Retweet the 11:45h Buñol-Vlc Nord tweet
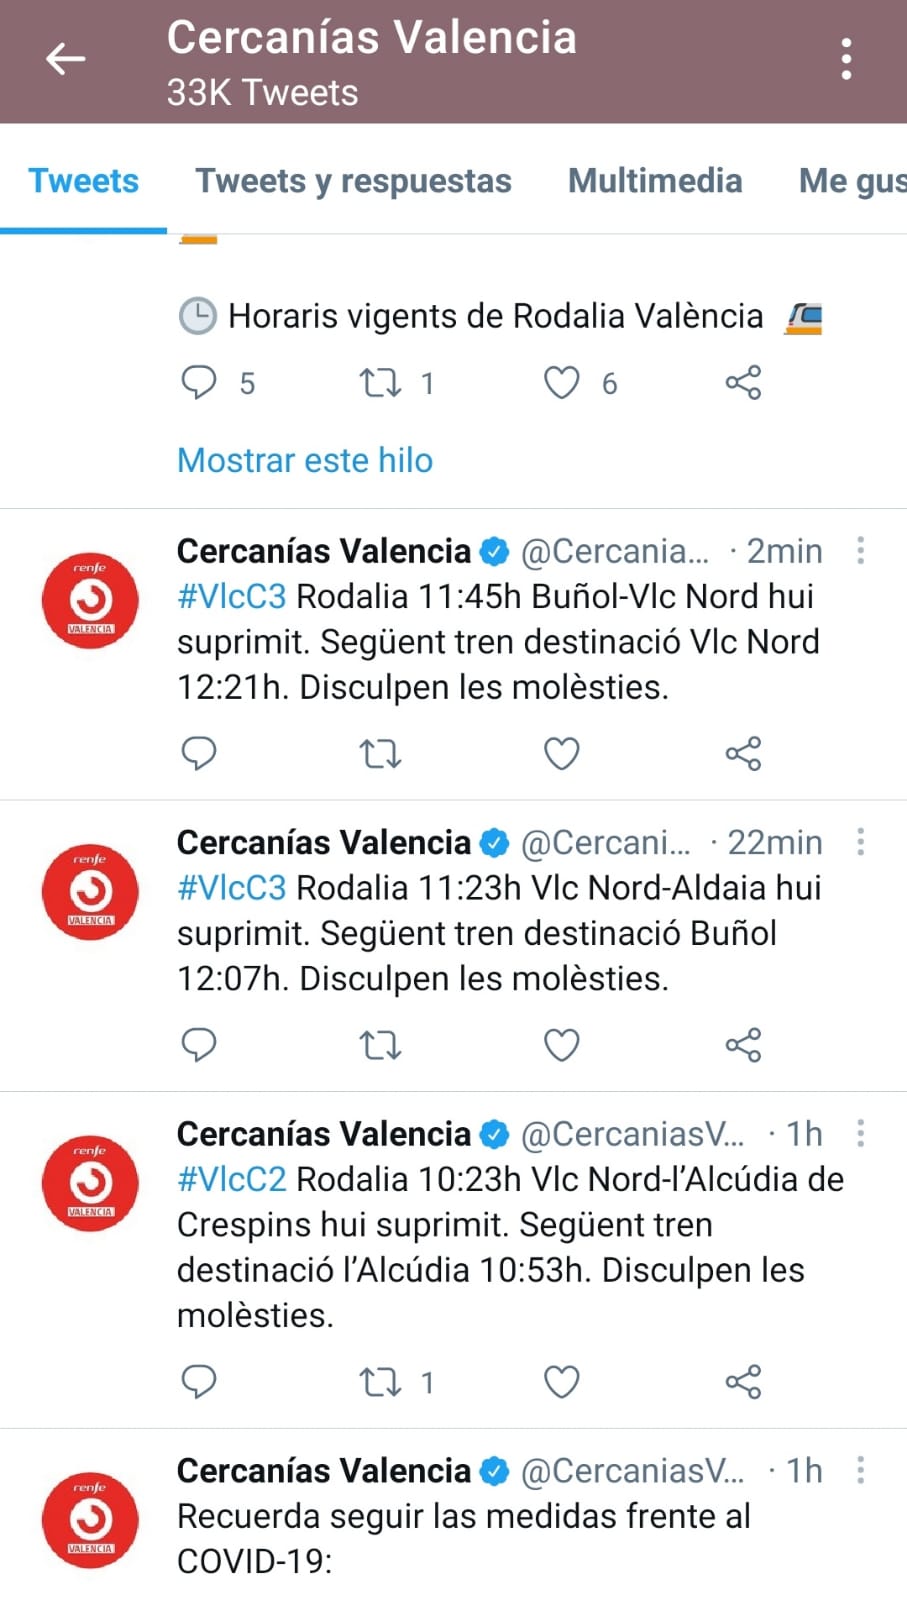907x1600 pixels. tap(380, 753)
